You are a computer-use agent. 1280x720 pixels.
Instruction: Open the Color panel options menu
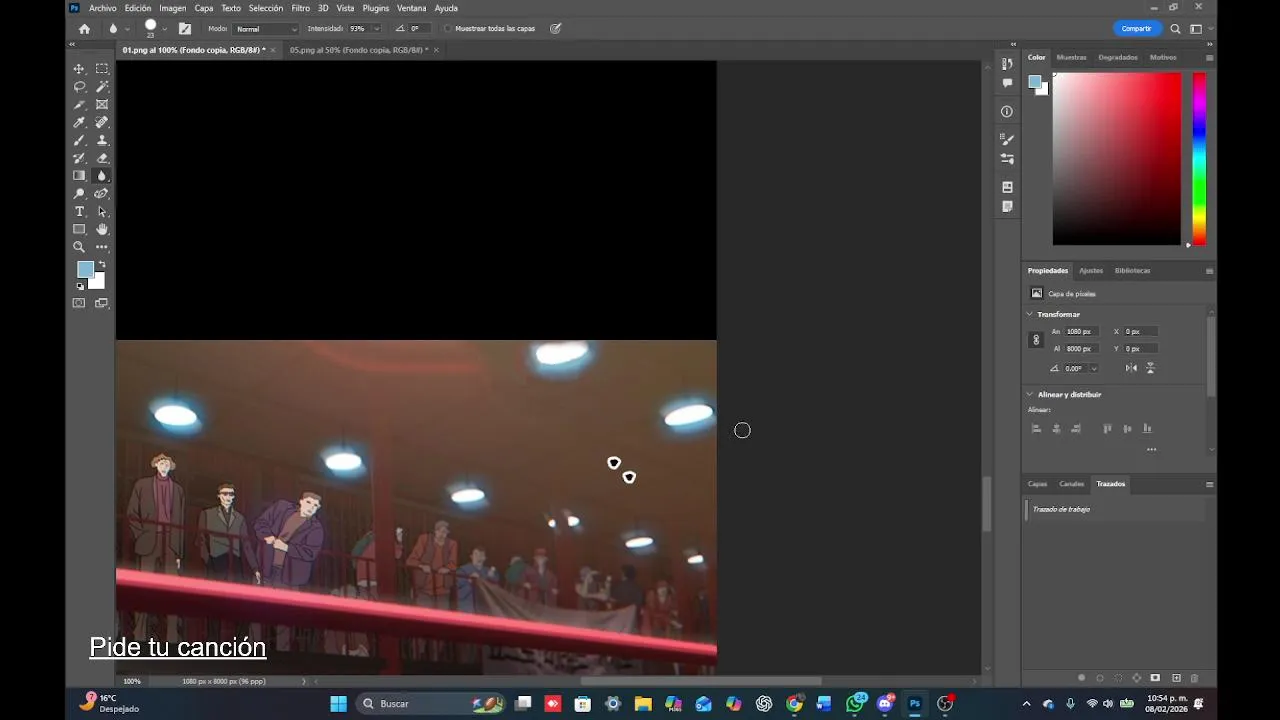(1209, 58)
